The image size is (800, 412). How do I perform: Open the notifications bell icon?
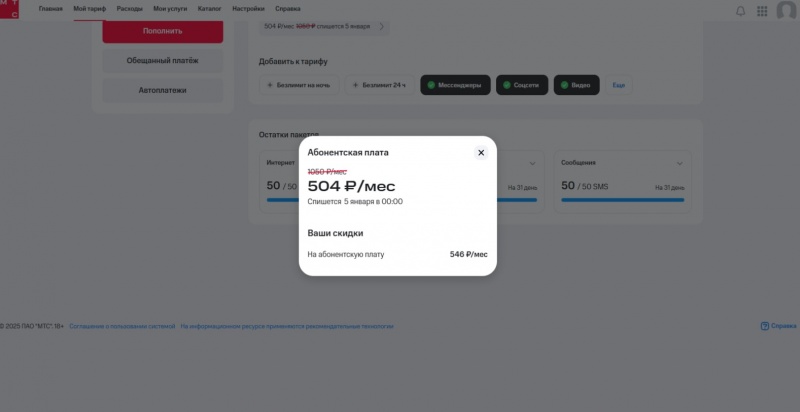pos(741,11)
